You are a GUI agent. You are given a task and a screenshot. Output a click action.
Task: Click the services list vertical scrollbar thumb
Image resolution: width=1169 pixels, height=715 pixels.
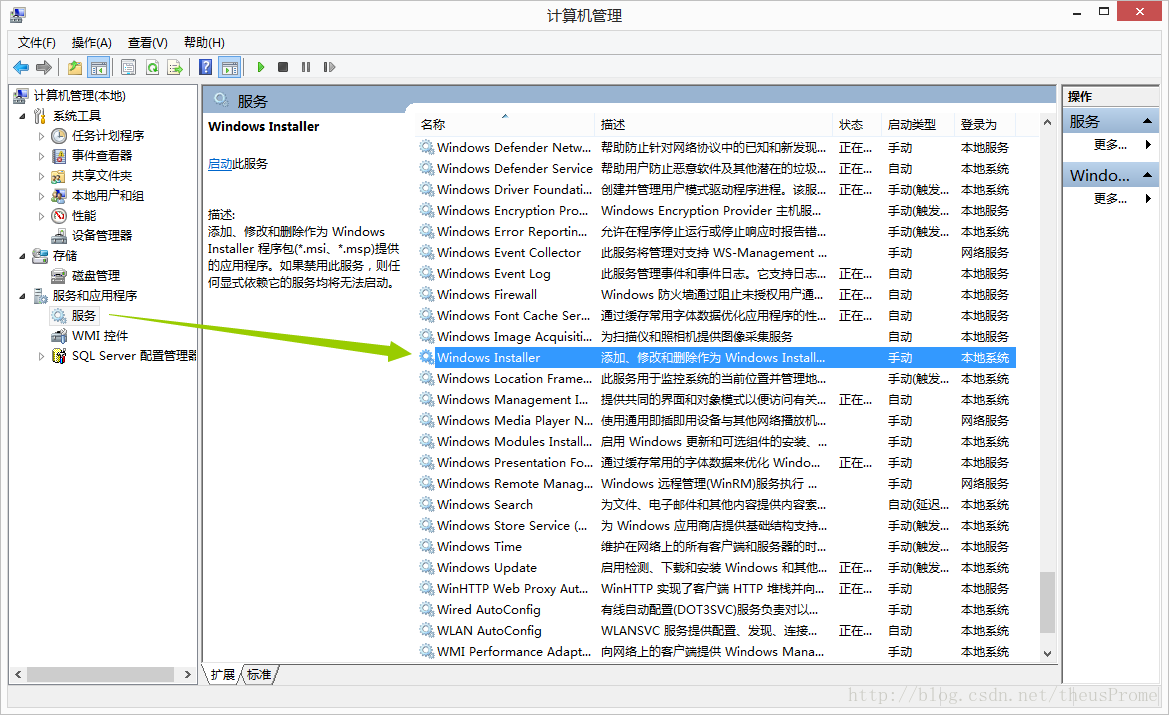tap(1047, 602)
